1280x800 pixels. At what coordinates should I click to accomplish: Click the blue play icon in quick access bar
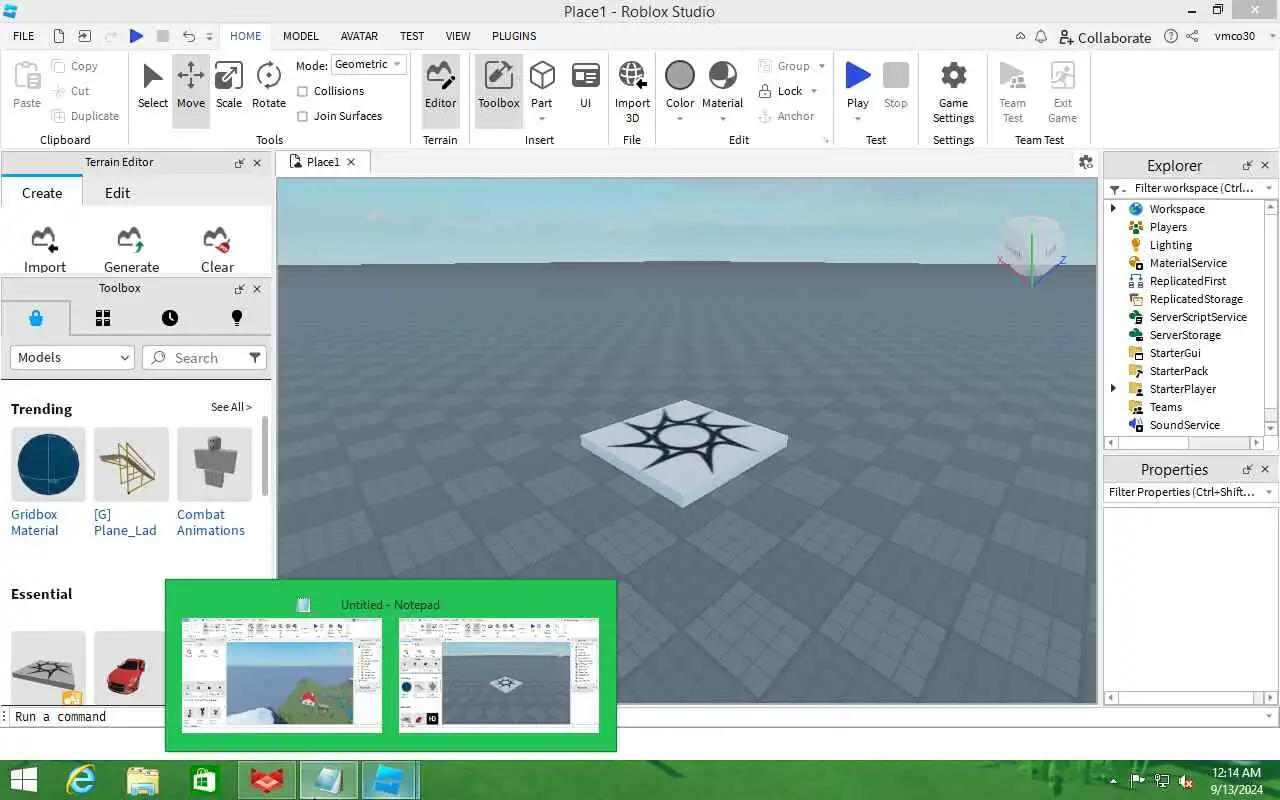coord(137,36)
